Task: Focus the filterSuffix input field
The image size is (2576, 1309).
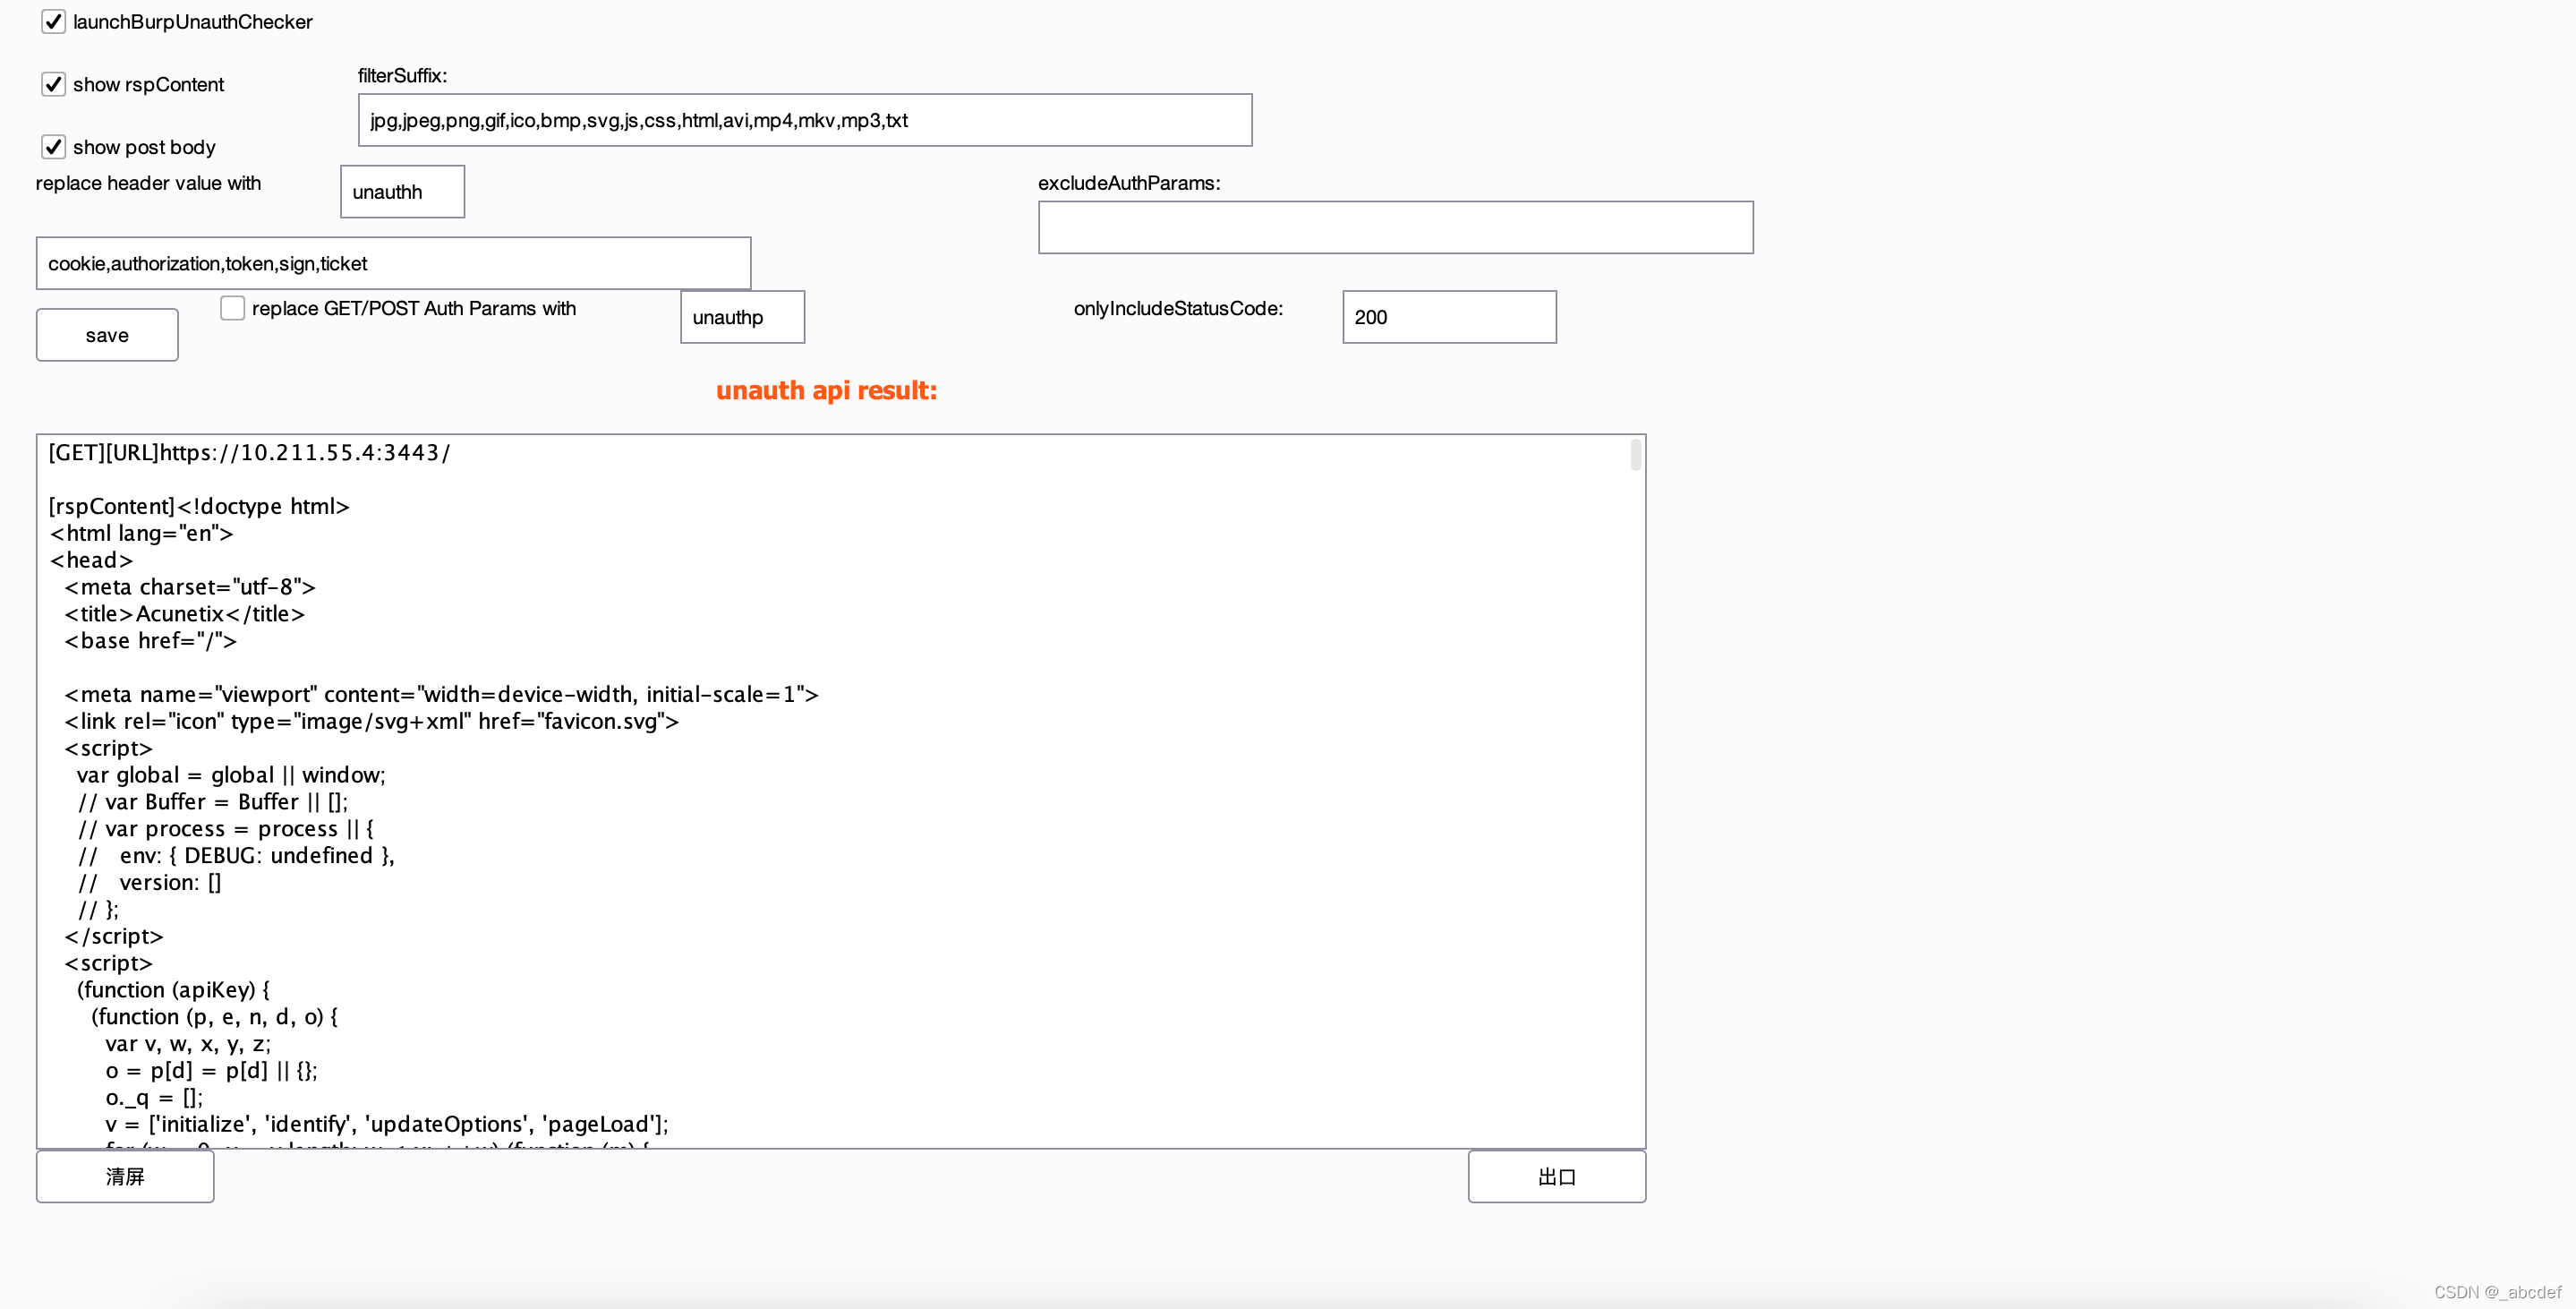Action: tap(804, 120)
